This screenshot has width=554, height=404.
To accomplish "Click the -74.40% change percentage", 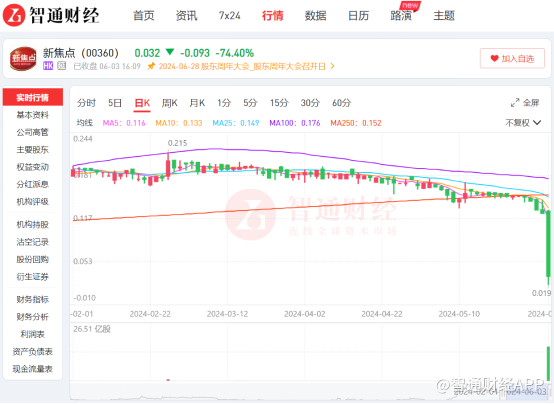I will point(235,53).
